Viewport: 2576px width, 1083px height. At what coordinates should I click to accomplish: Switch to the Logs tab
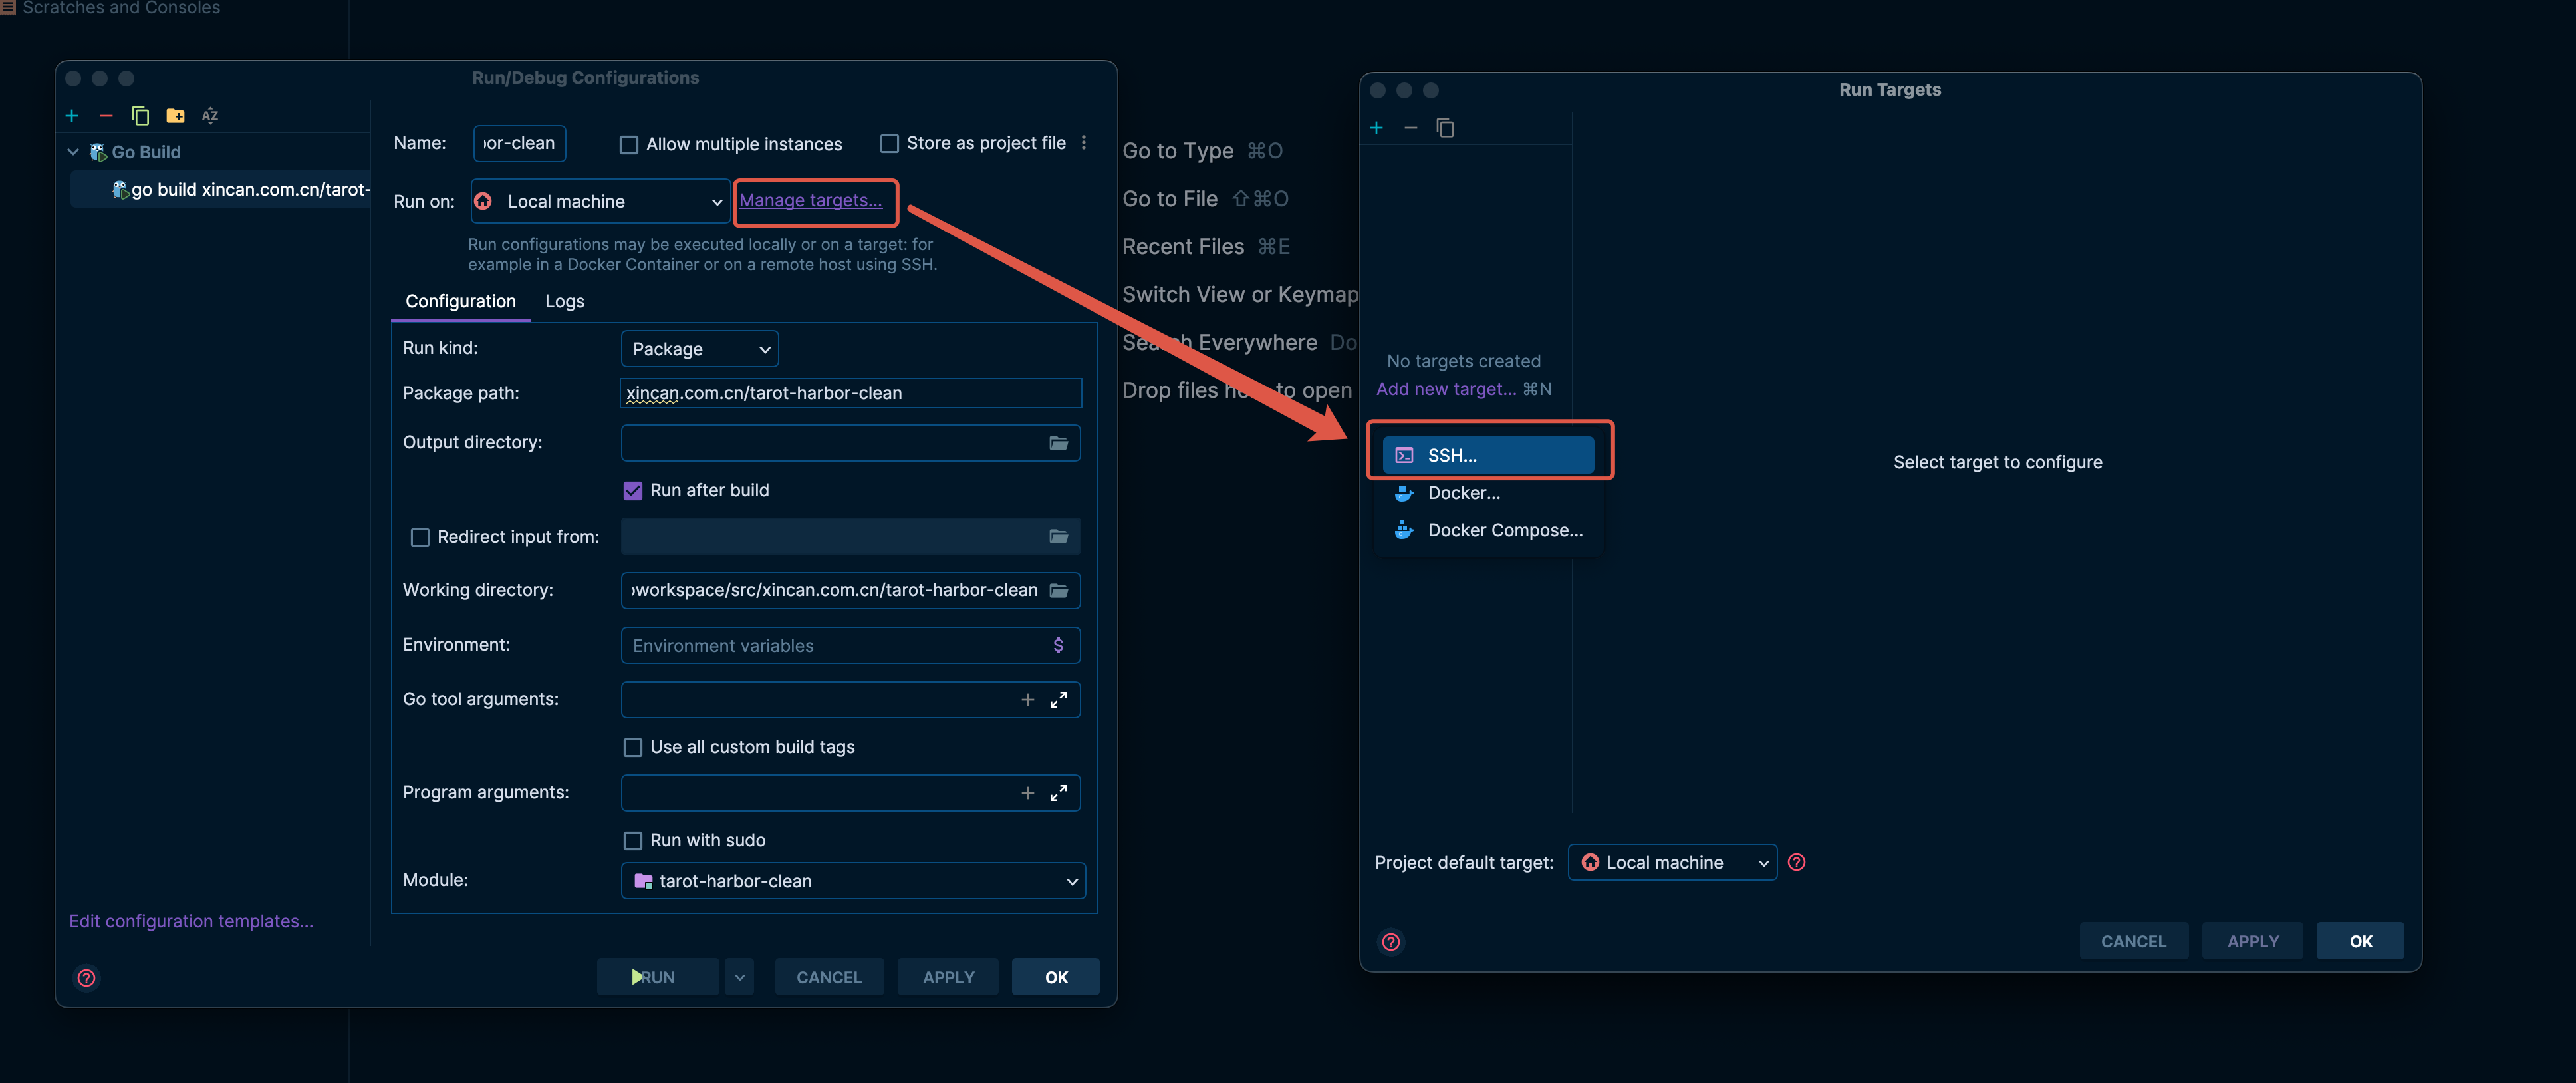point(564,301)
